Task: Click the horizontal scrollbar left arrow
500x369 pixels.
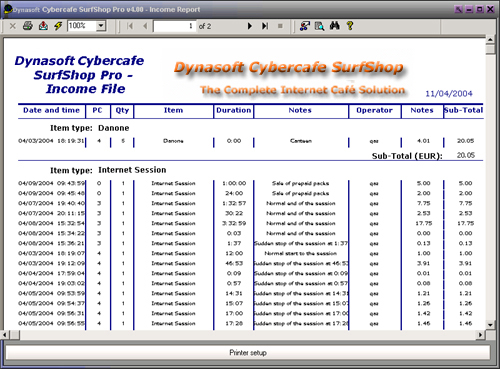Action: [5, 335]
